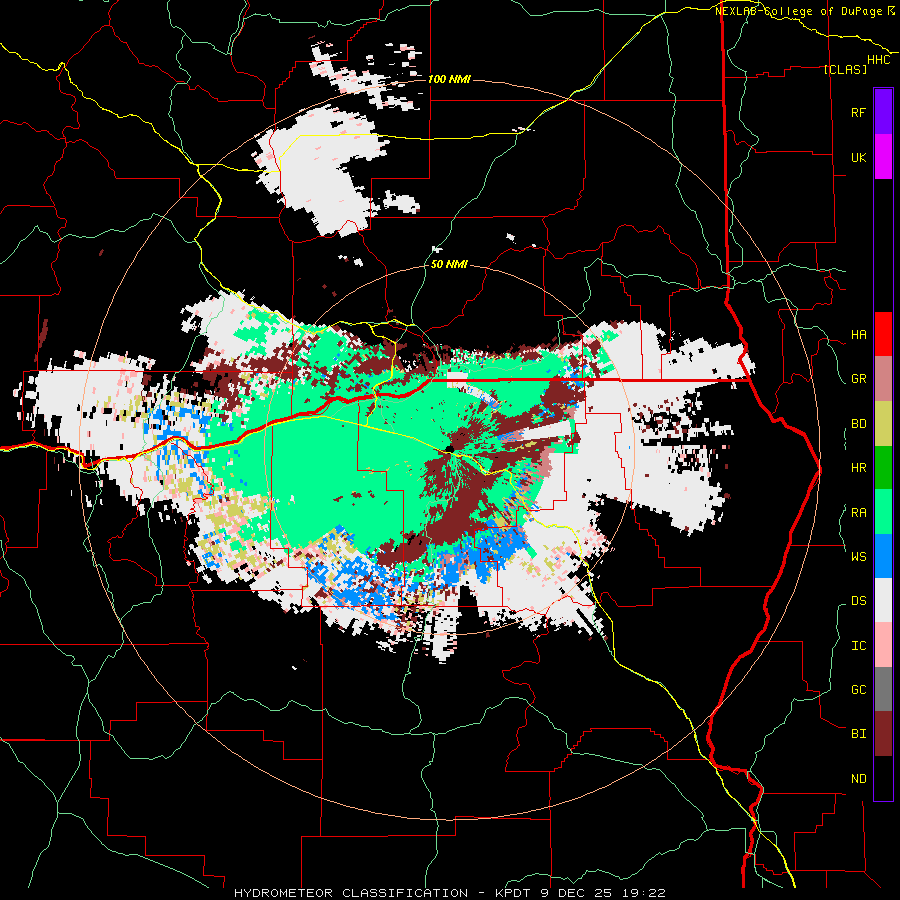Click the HYDROMETEOR CLASSIFICATION title text
900x900 pixels.
point(351,893)
